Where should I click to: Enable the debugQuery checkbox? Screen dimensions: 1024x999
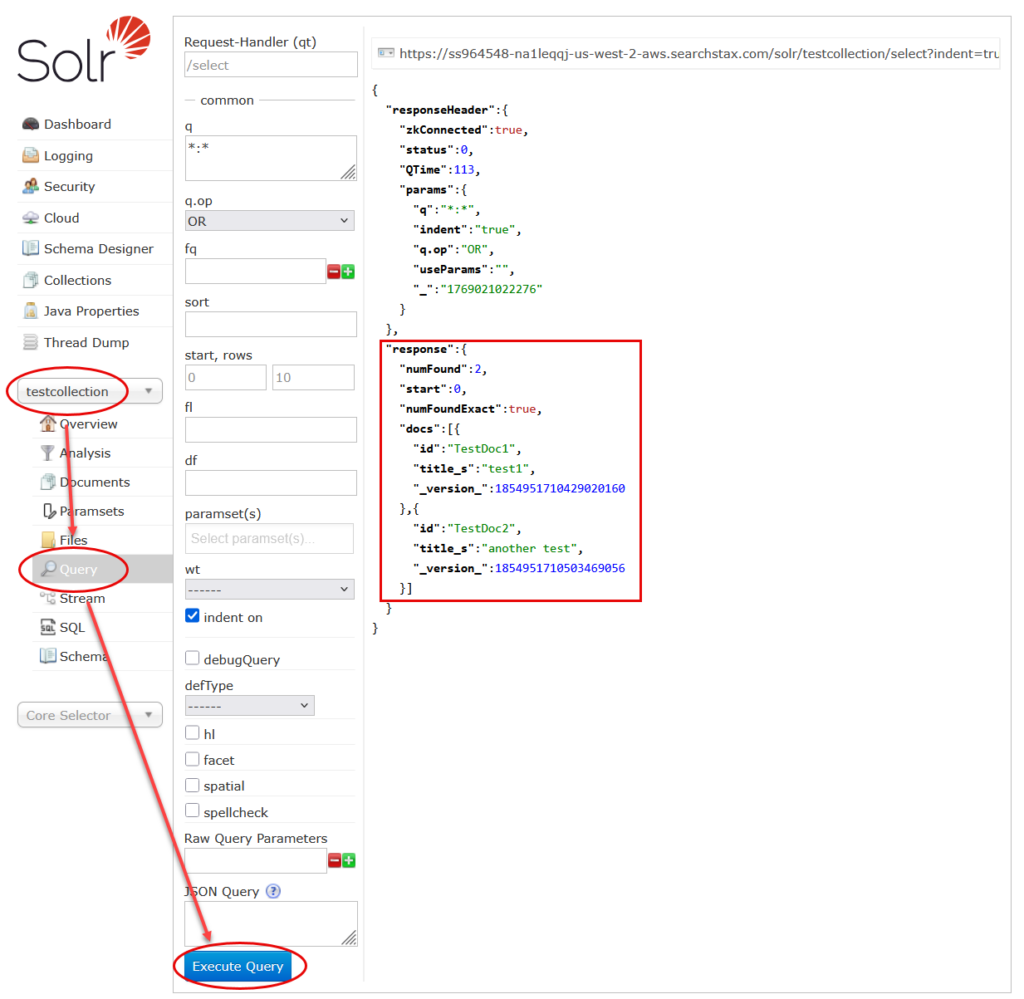192,658
